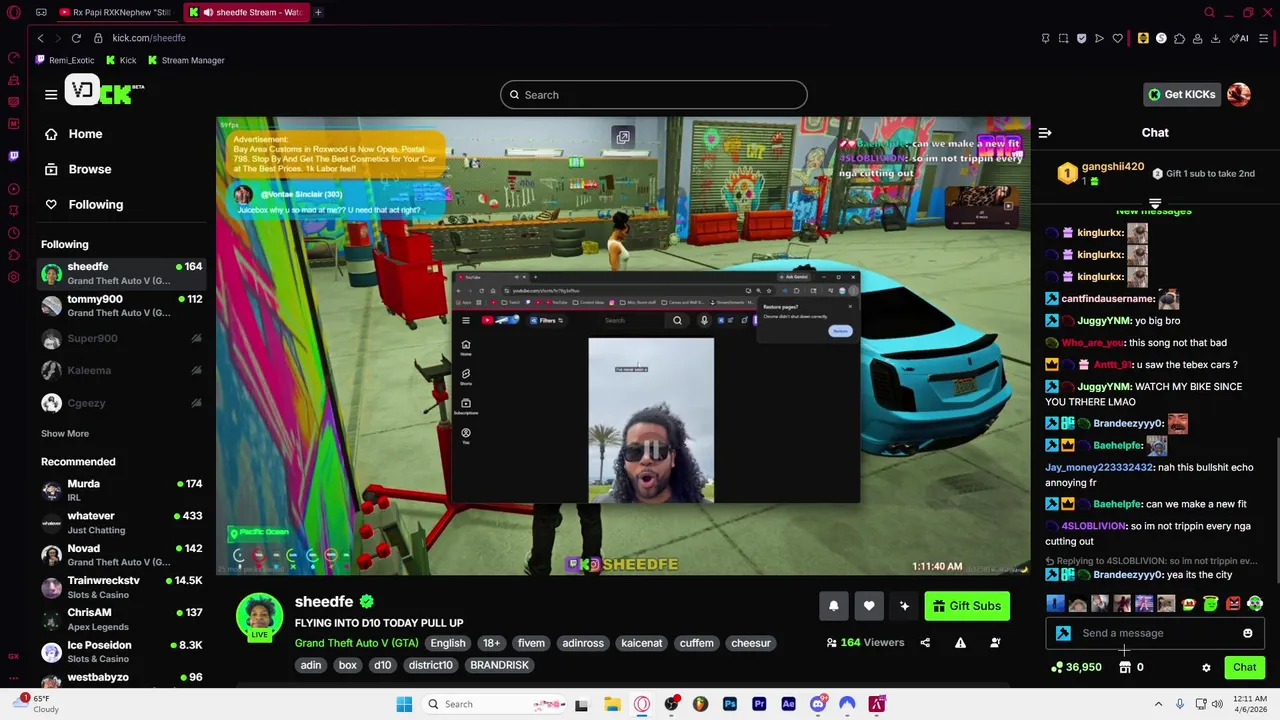Click the Get KICKs button

click(x=1181, y=94)
